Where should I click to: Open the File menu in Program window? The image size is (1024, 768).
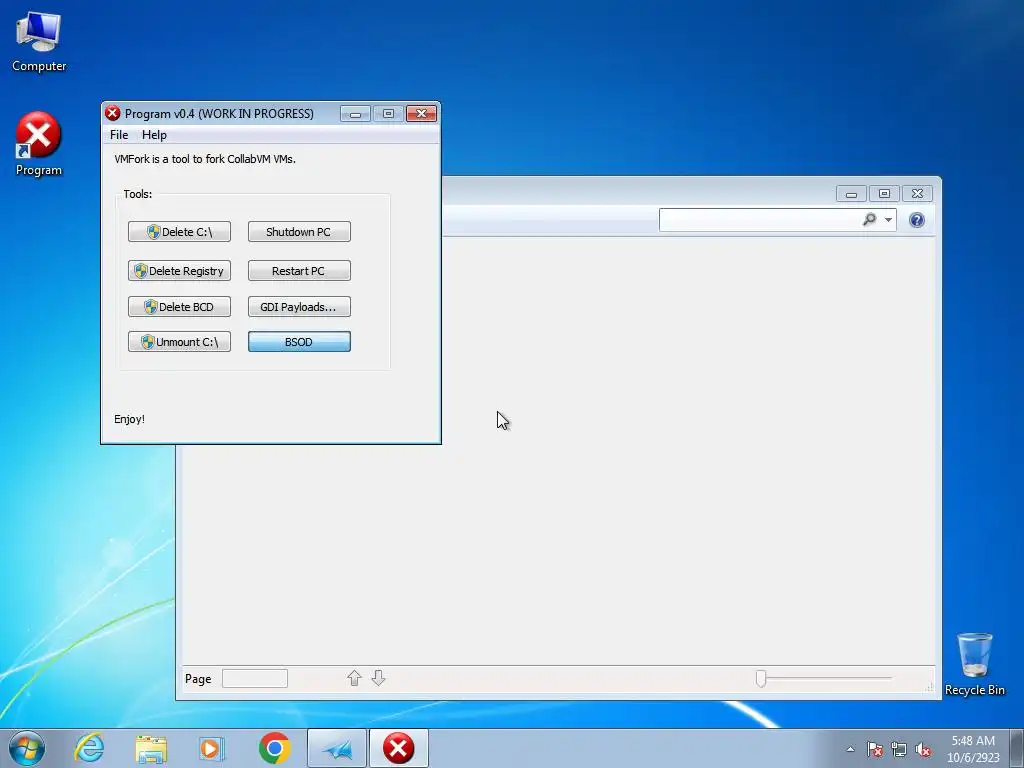119,135
